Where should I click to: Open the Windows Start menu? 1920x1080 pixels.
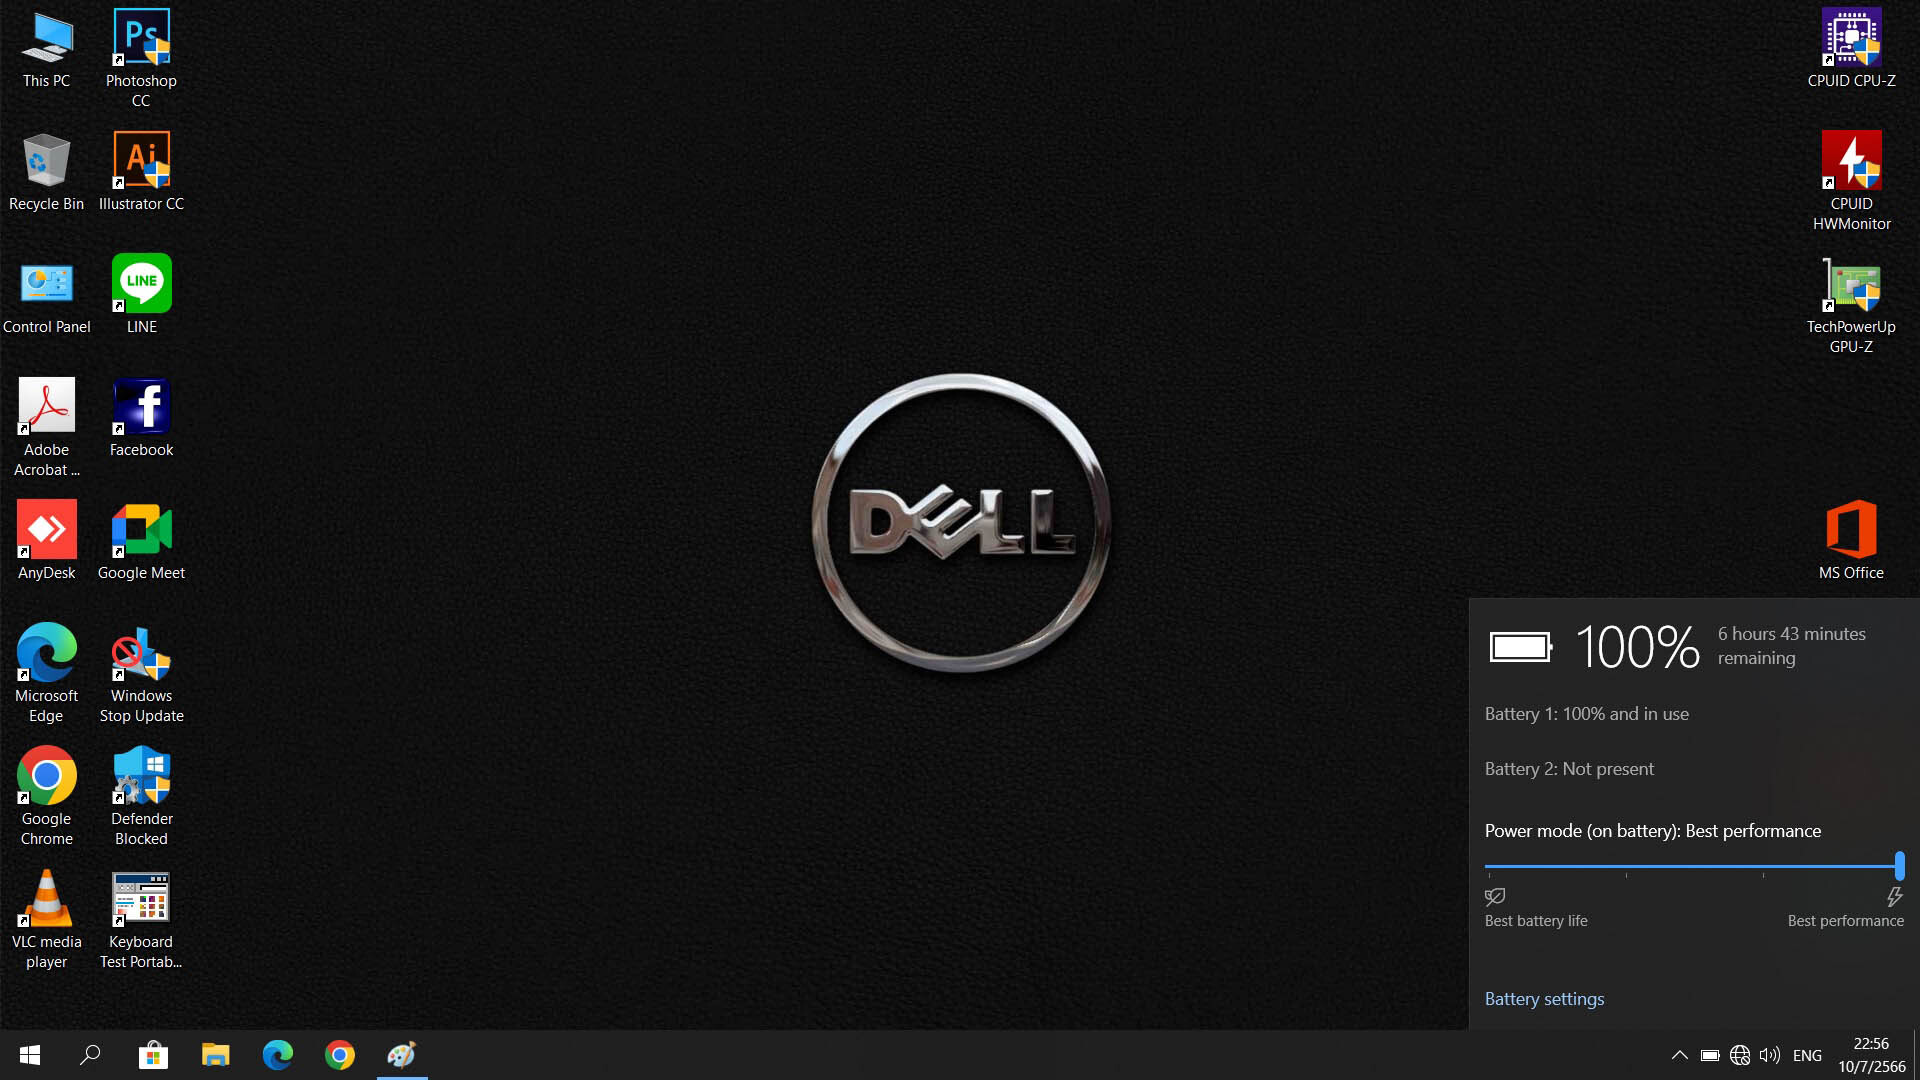click(30, 1055)
